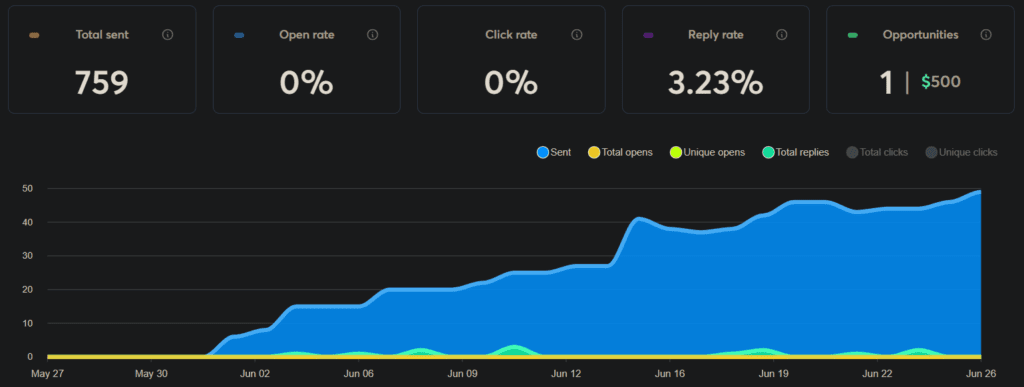The width and height of the screenshot is (1024, 387).
Task: Click the brown indicator on Total sent card
Action: [x=35, y=35]
